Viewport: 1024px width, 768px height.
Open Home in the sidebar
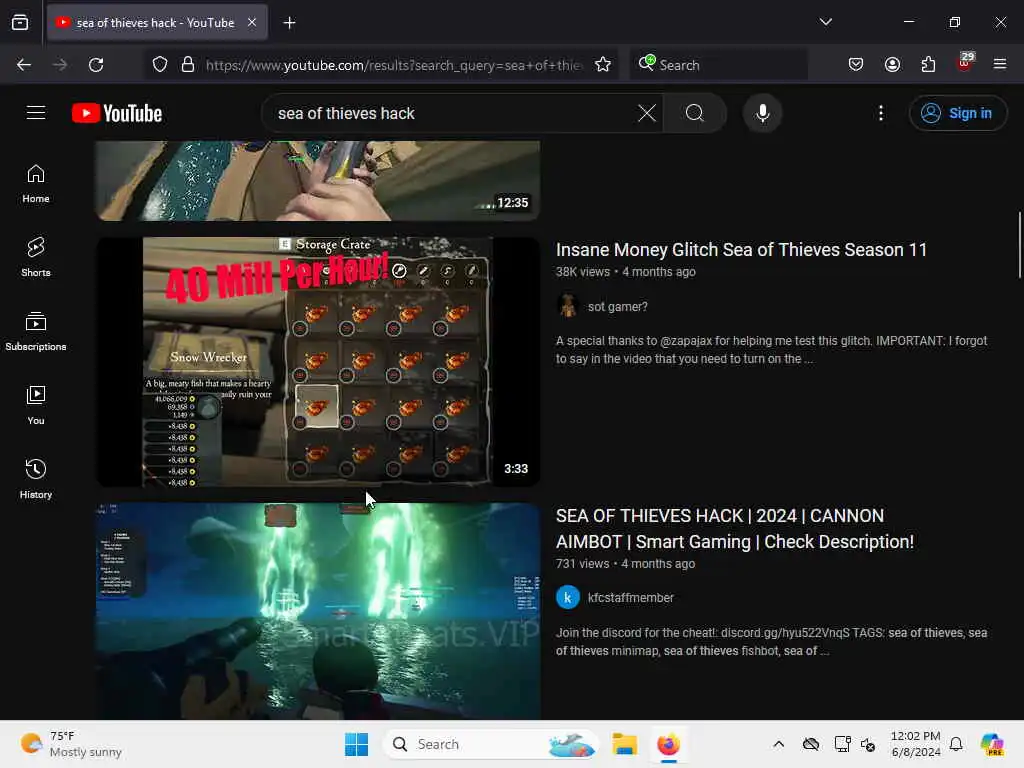click(x=36, y=184)
